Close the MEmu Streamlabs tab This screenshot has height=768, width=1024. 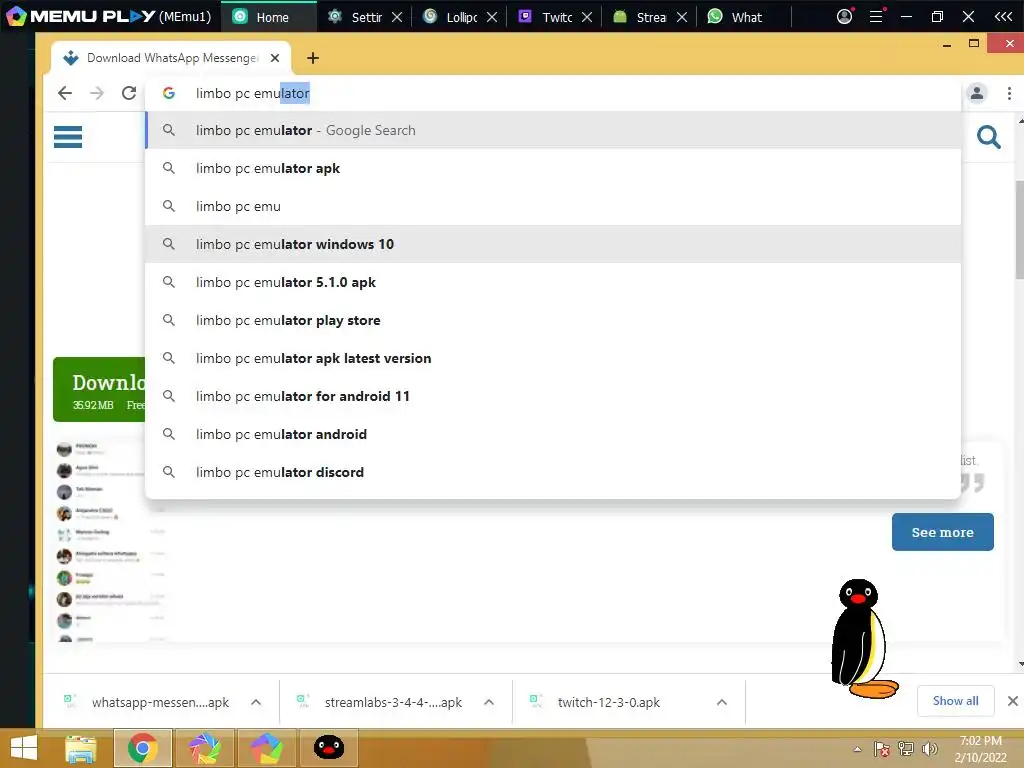pos(682,17)
